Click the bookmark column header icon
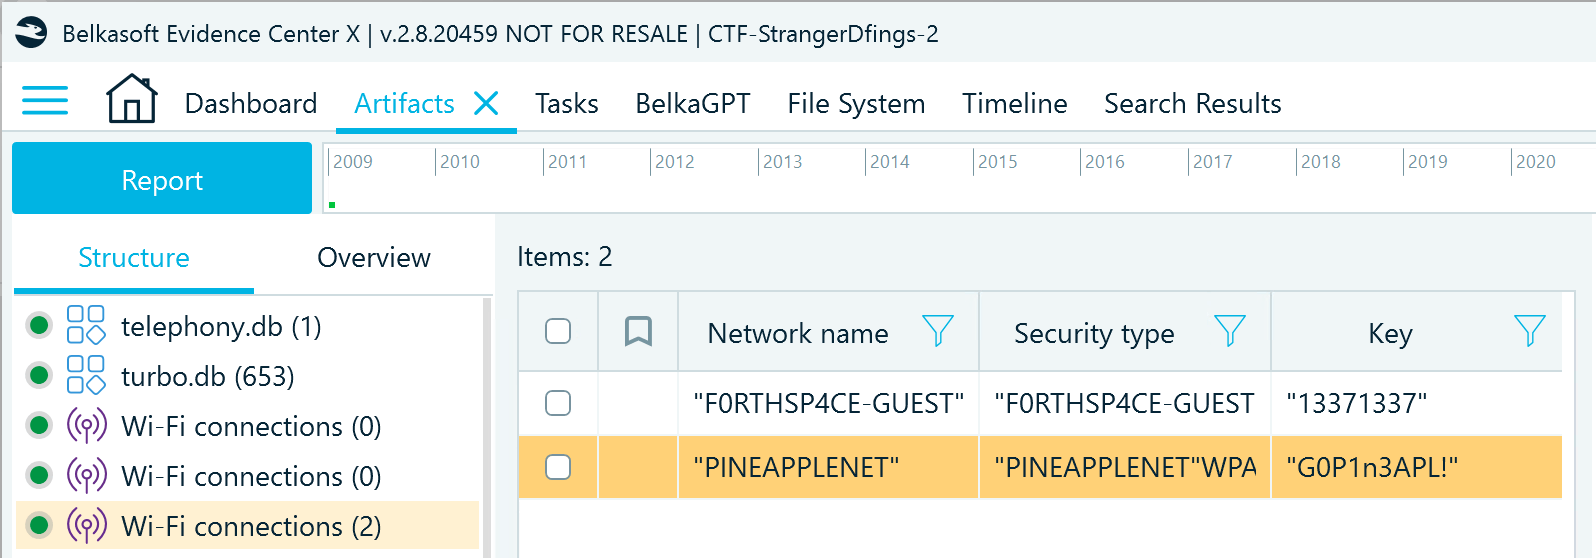1596x558 pixels. click(638, 331)
